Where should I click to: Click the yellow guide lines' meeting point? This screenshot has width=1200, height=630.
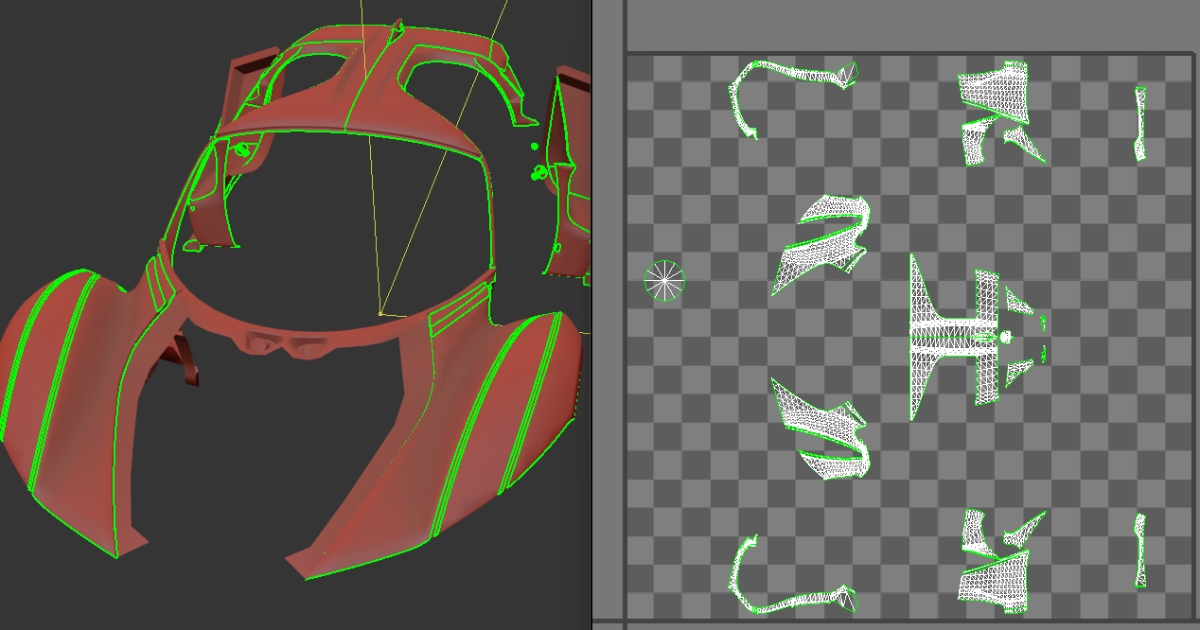(x=380, y=313)
